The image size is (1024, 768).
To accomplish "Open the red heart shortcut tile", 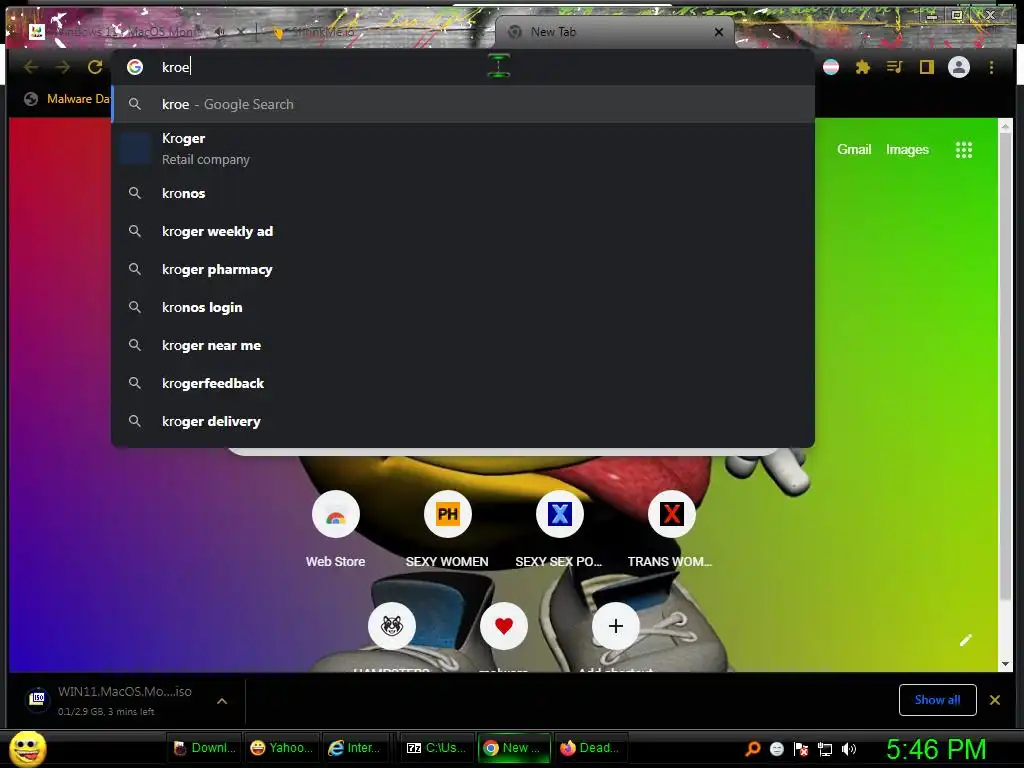I will click(x=504, y=626).
